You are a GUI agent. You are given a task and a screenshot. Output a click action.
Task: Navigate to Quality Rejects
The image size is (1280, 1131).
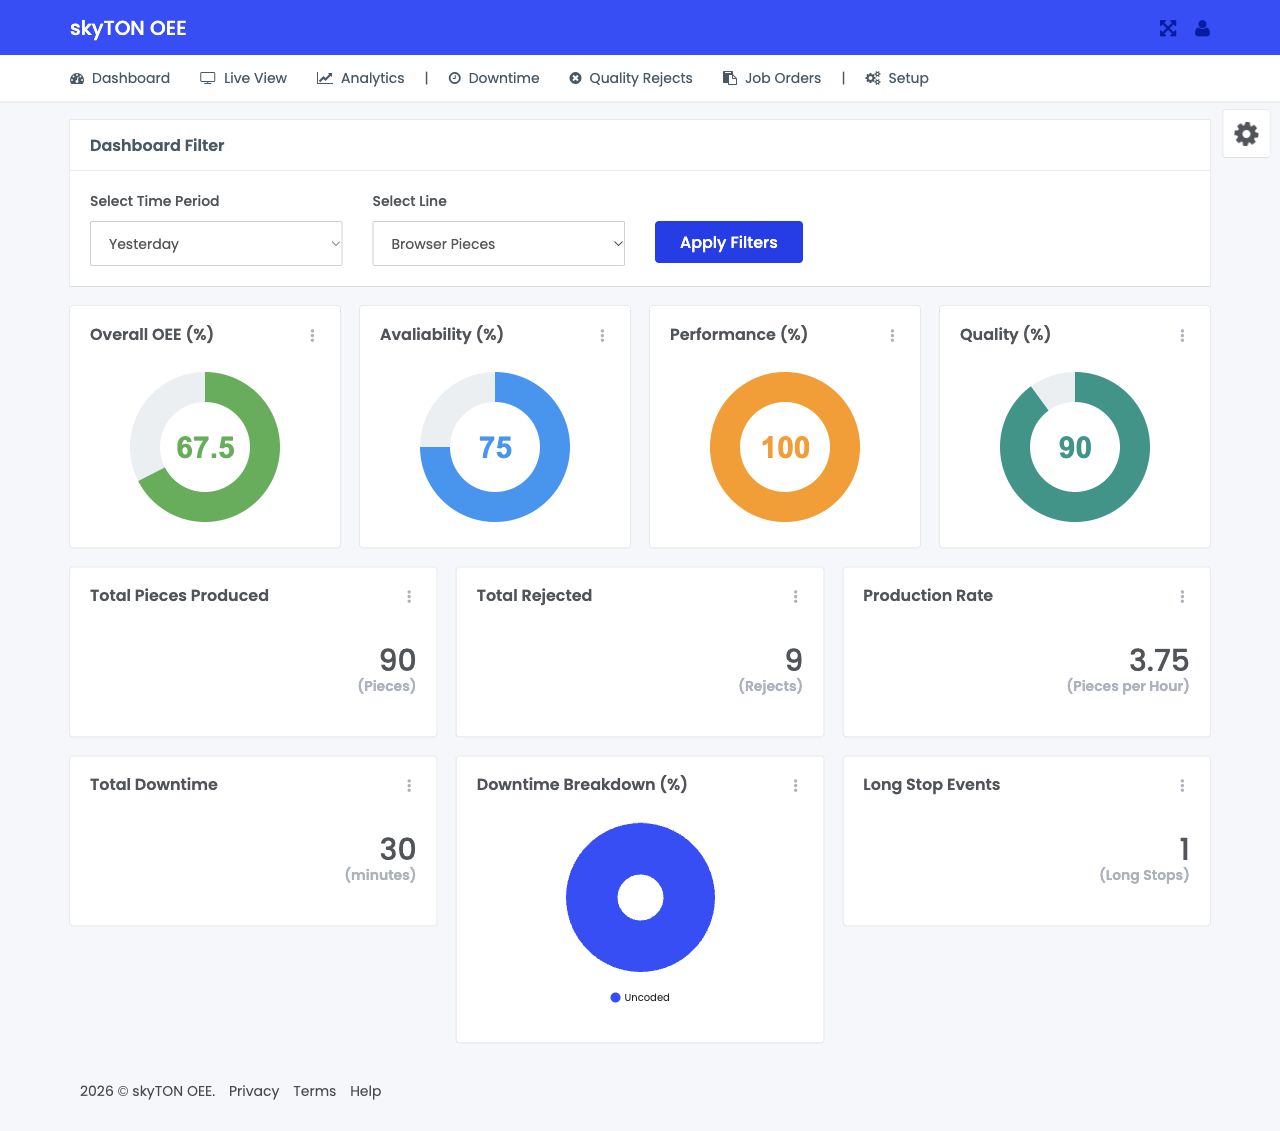click(631, 78)
